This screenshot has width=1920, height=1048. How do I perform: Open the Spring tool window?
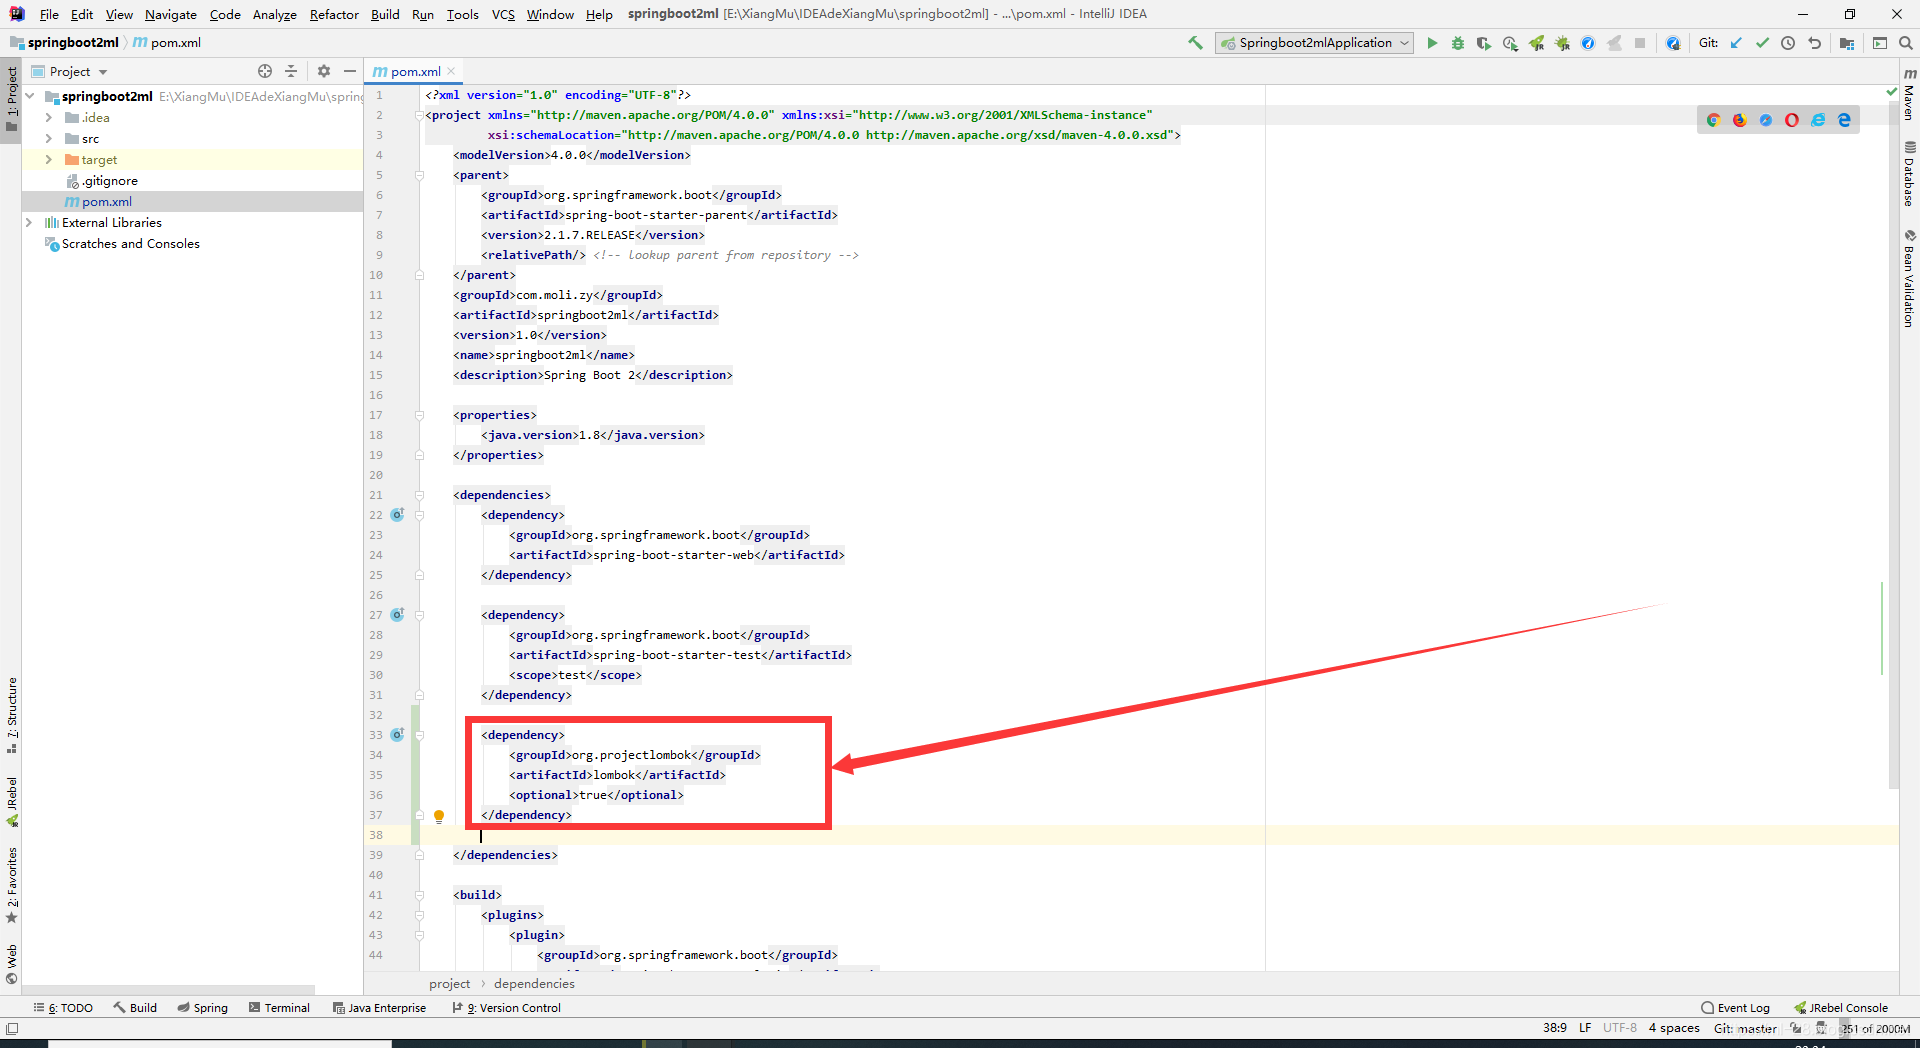pyautogui.click(x=203, y=1008)
